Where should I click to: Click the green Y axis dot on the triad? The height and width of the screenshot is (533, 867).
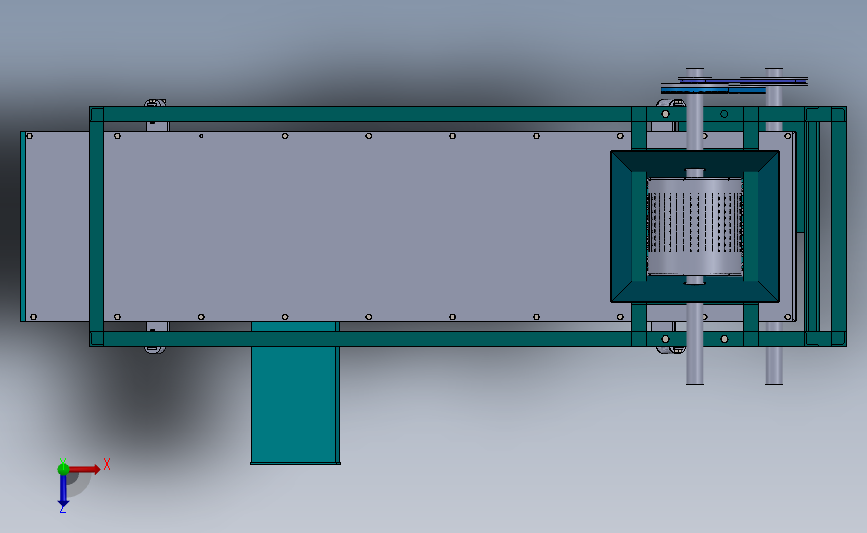63,469
